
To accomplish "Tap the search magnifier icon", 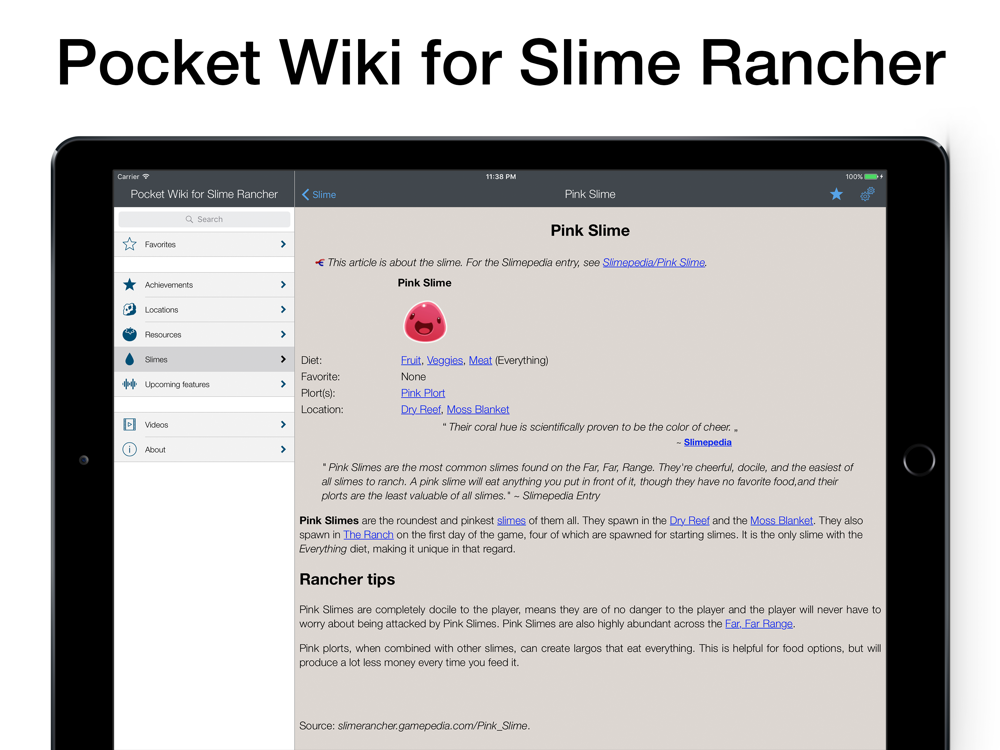I will point(189,219).
